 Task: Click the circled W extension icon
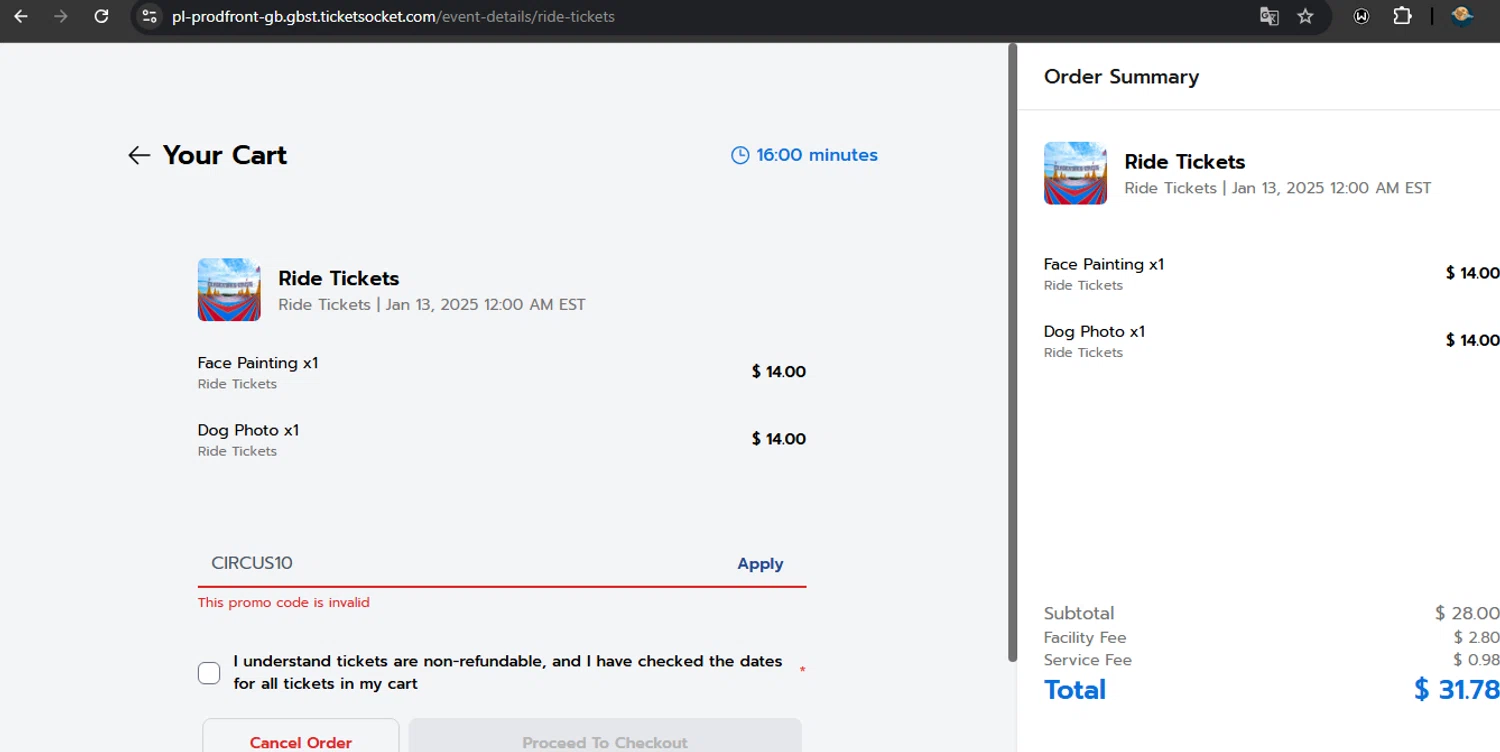(x=1361, y=17)
